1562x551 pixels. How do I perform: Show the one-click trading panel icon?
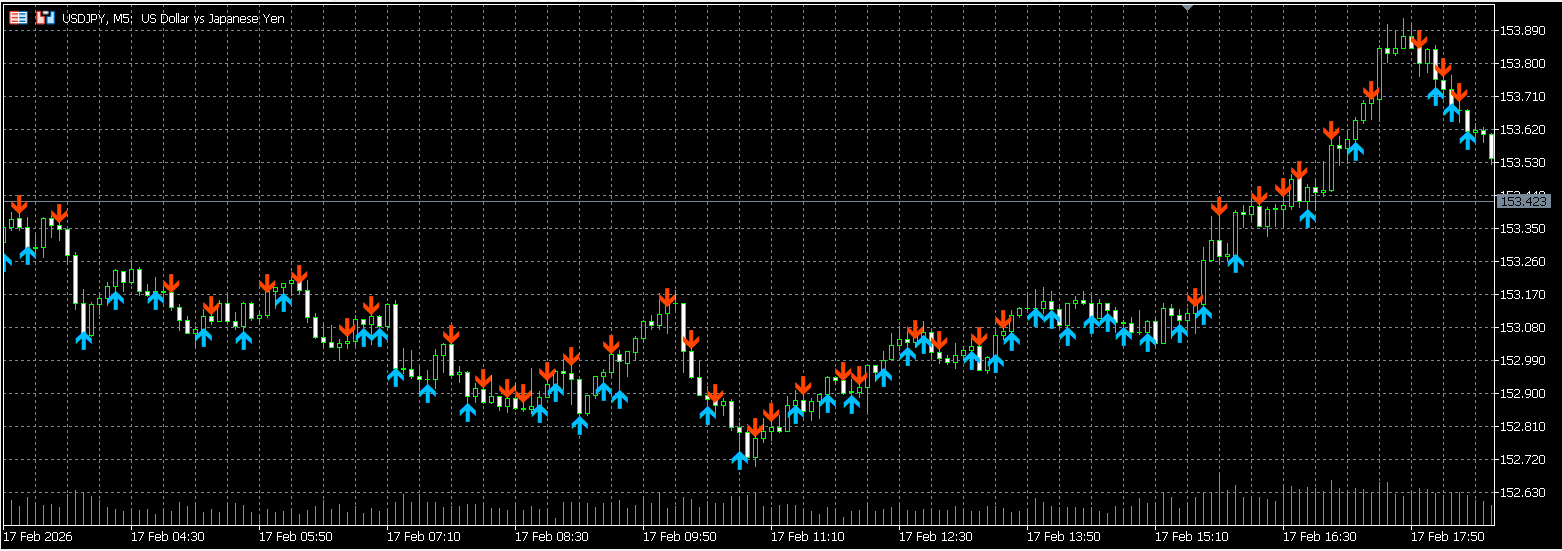[44, 18]
